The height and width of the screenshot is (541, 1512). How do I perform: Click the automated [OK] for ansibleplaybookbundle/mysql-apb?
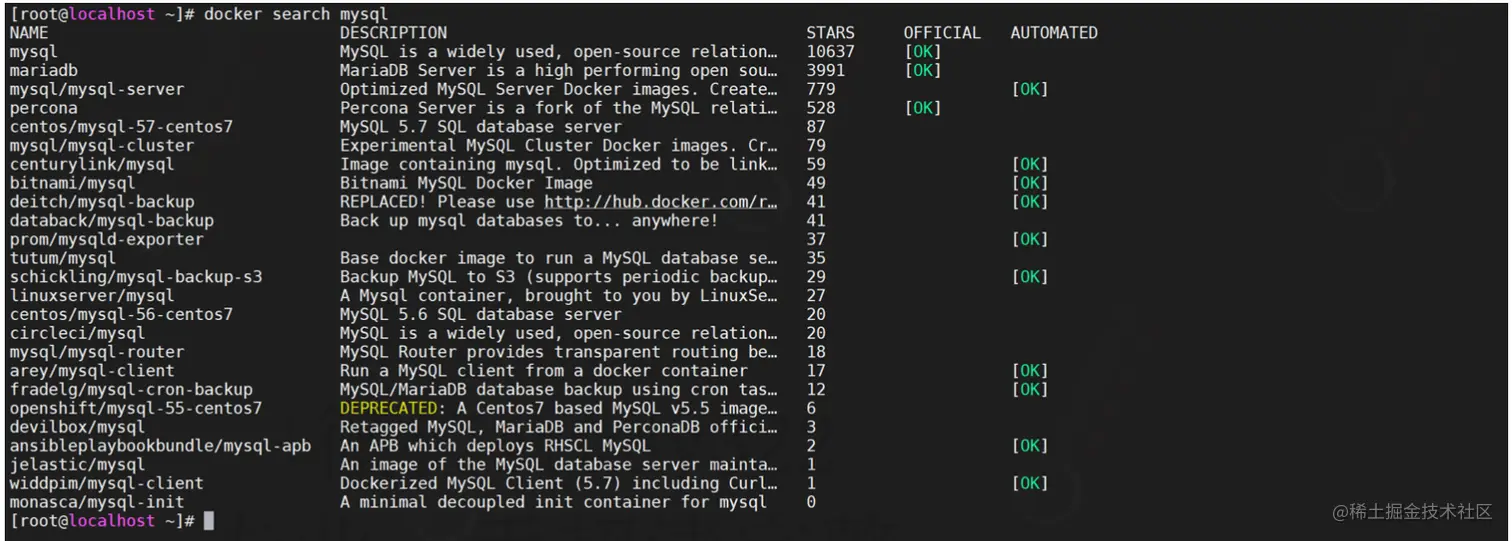click(x=1030, y=446)
